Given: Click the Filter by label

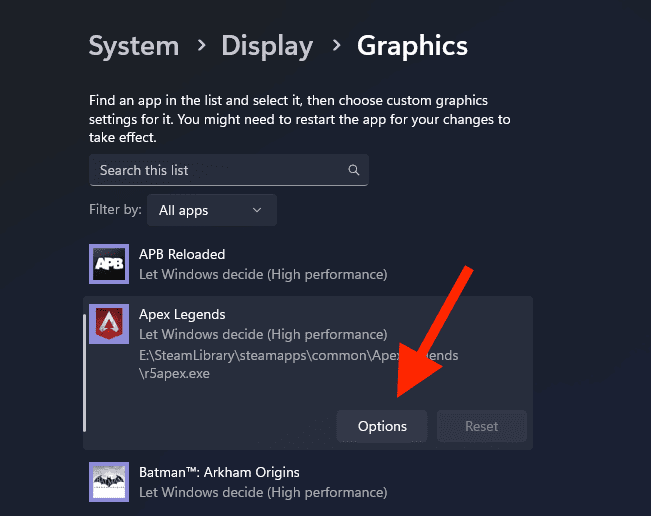Looking at the screenshot, I should [115, 210].
